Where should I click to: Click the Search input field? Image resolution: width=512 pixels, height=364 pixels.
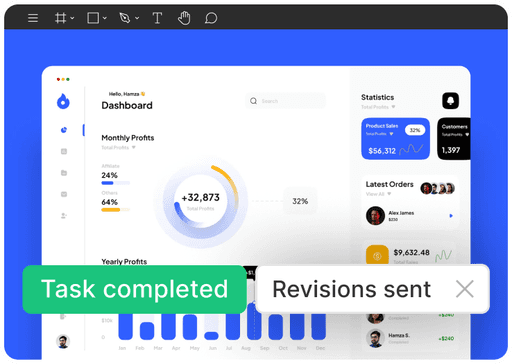286,101
